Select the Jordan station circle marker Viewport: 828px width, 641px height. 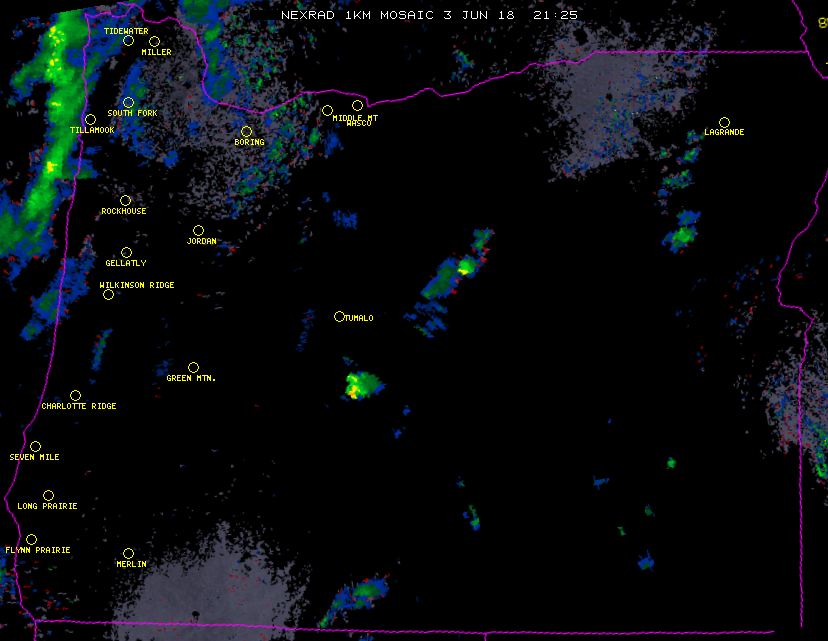point(198,230)
